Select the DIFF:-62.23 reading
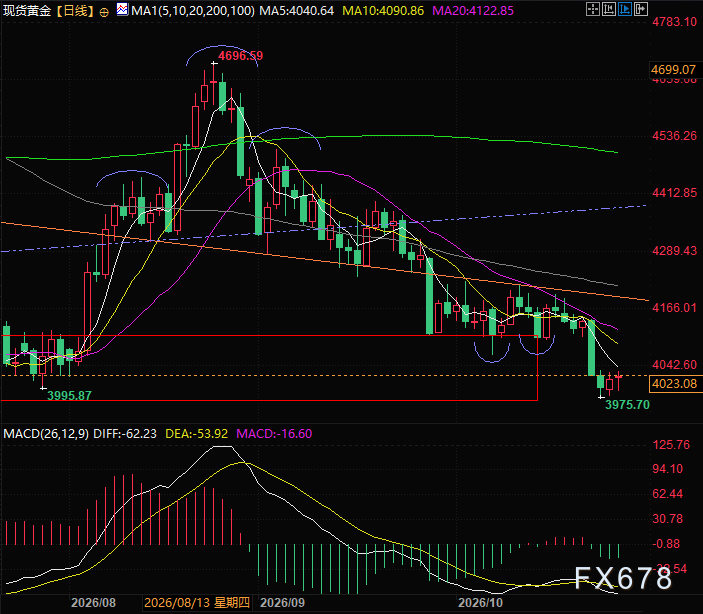Viewport: 703px width, 614px height. [125, 434]
